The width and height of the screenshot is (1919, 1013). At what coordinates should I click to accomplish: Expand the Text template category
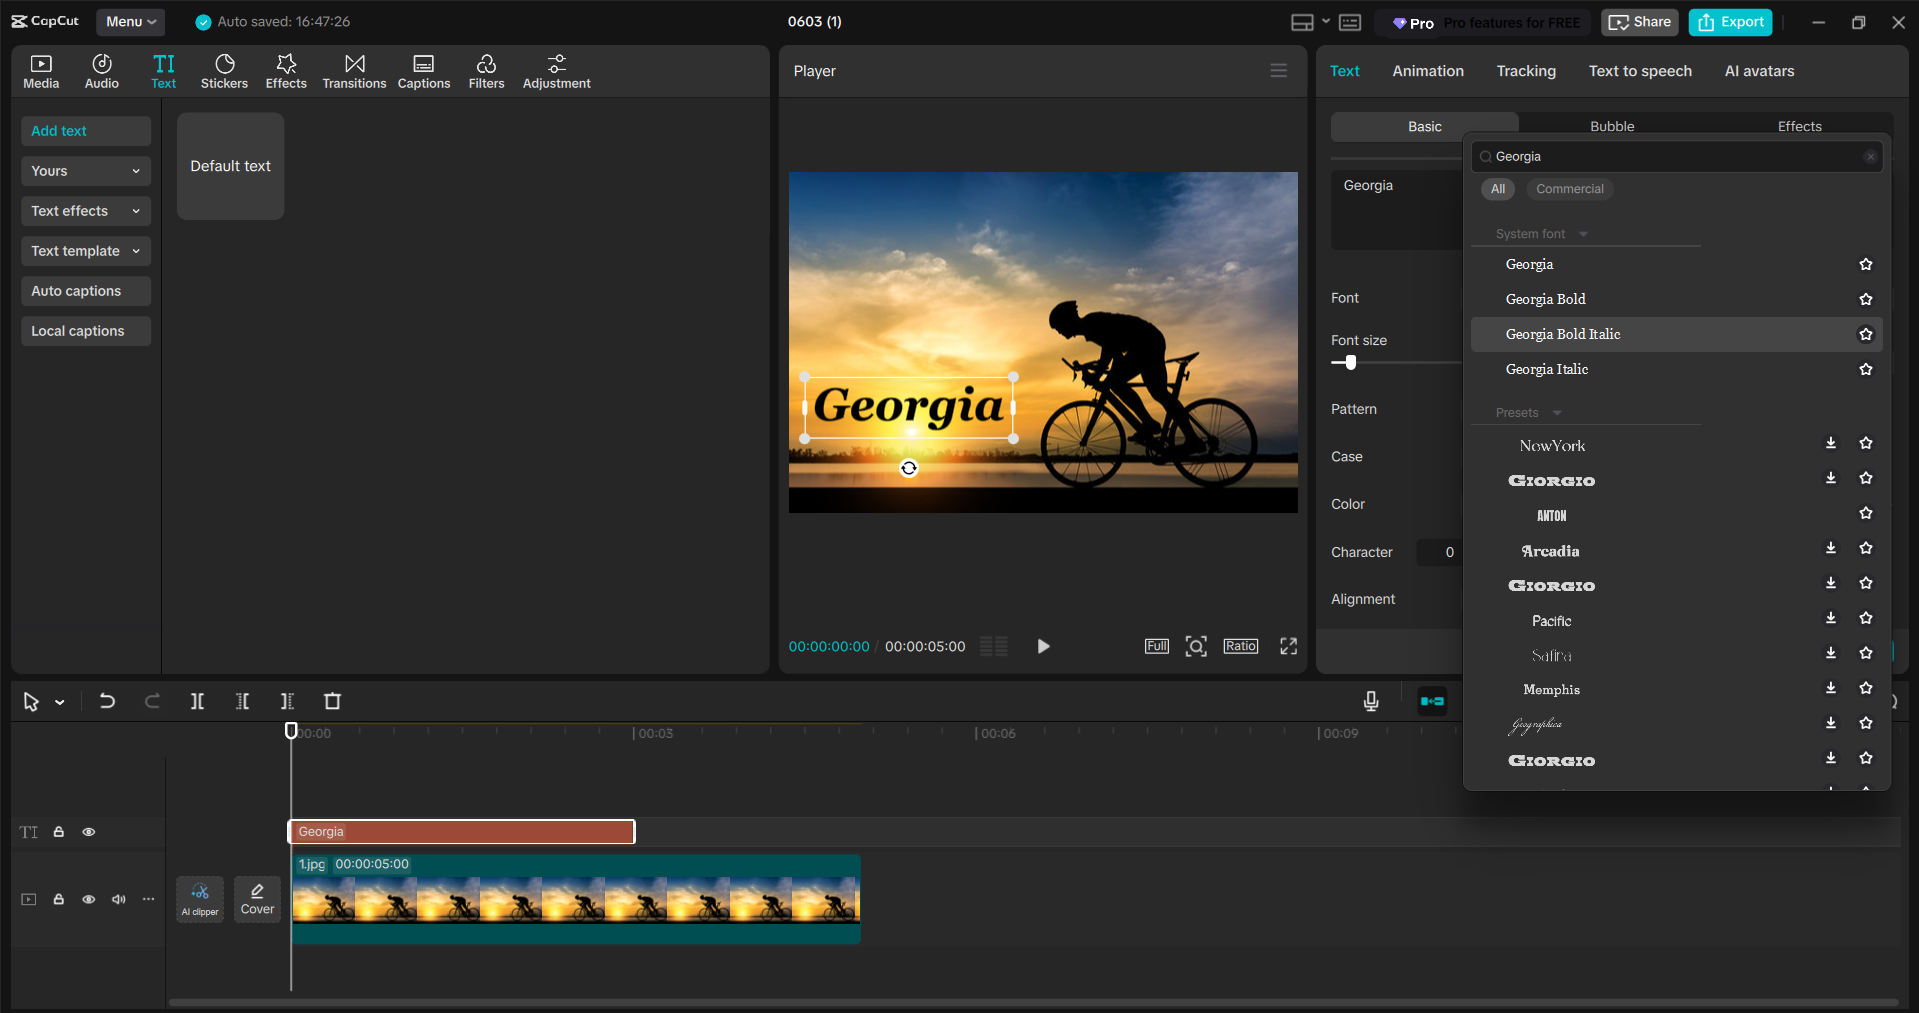[86, 251]
